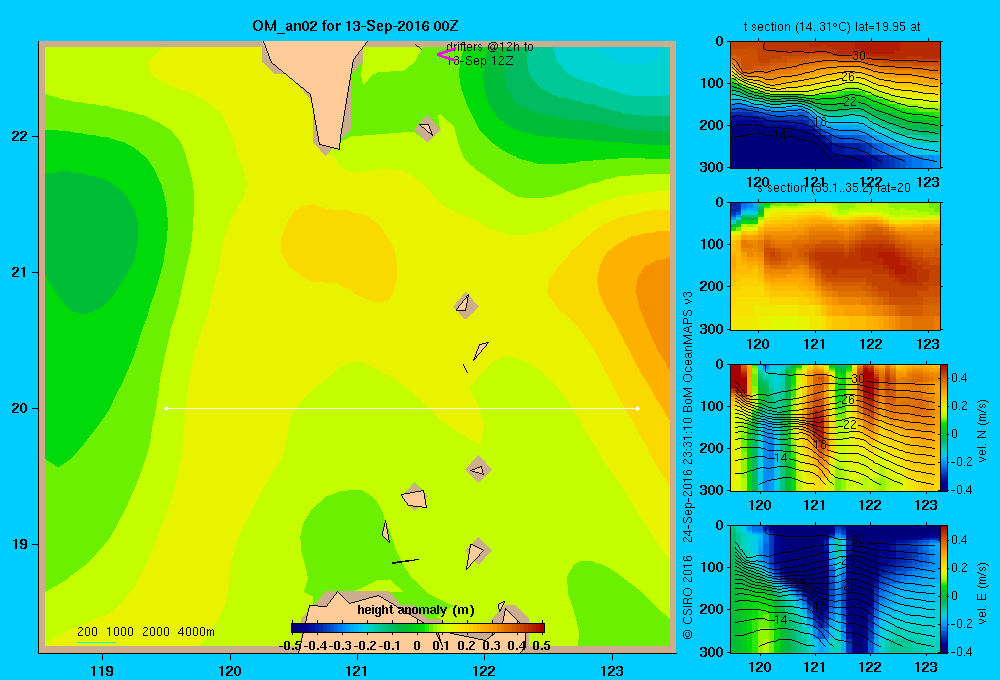
Task: Click the 0.4 tick on the vel. N scale
Action: tap(959, 378)
